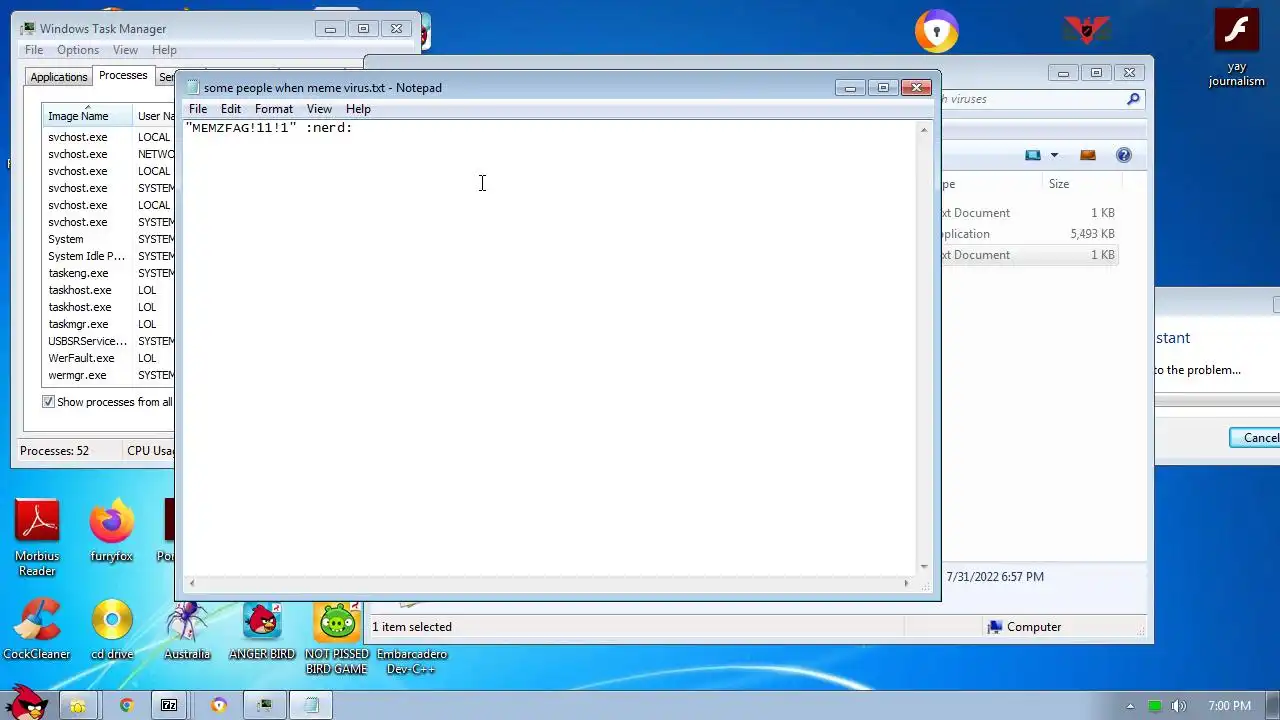Click in the Notepad text area
1280x720 pixels.
tap(549, 348)
